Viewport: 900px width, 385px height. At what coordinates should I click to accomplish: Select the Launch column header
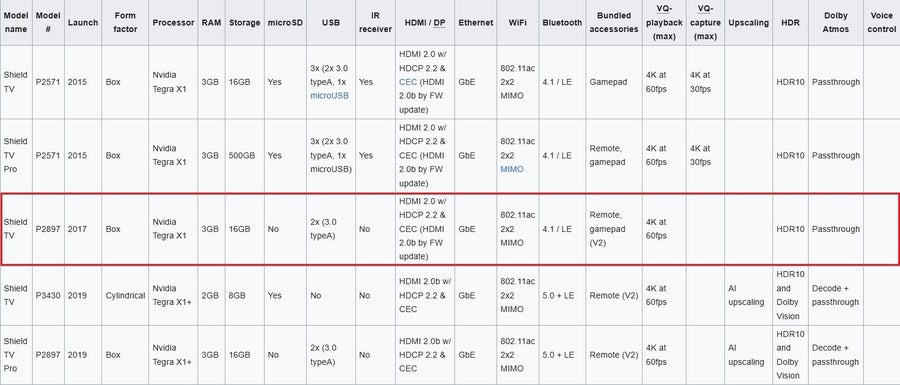point(83,22)
